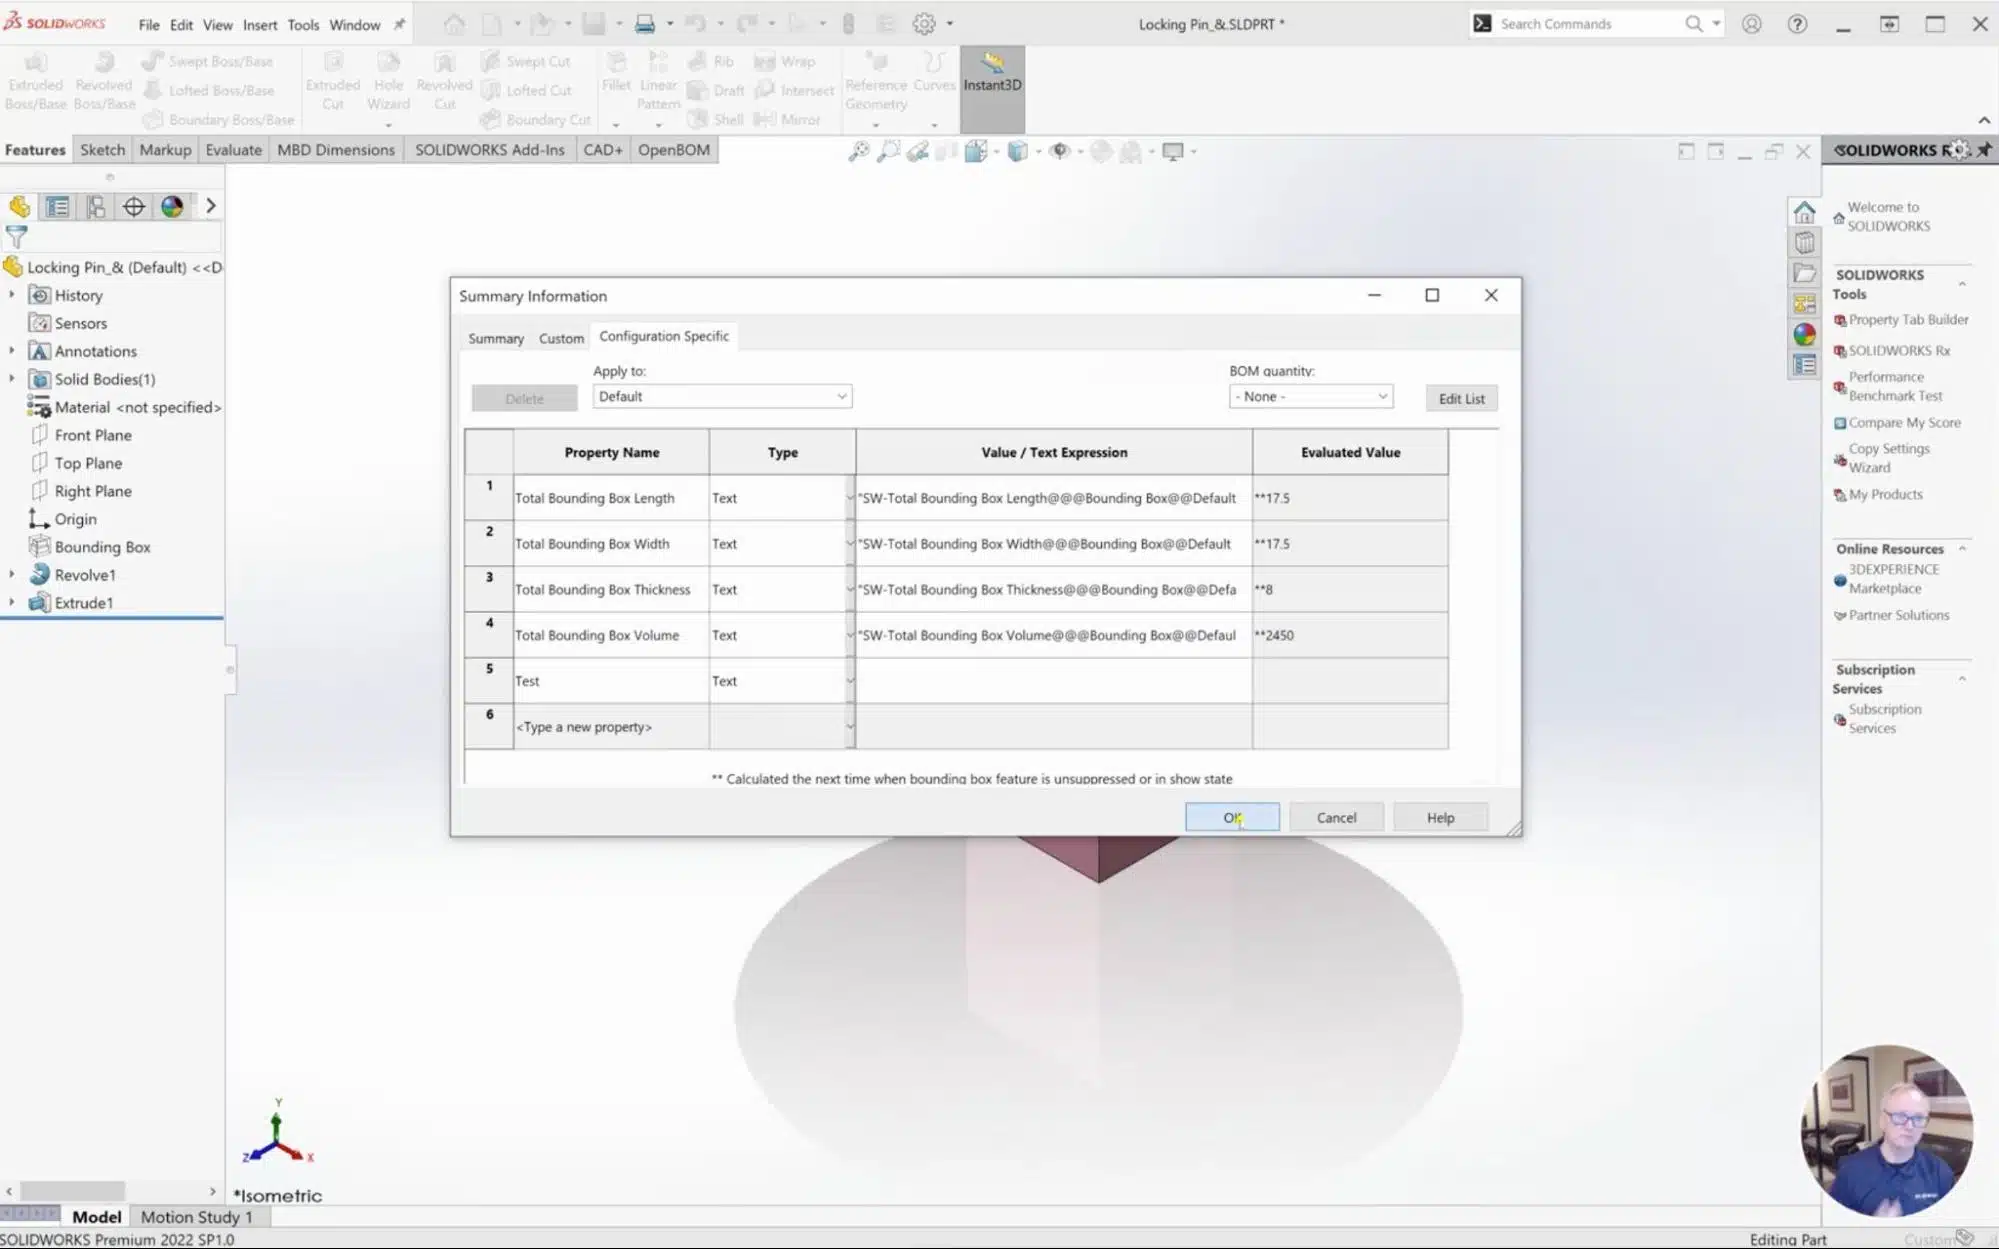The width and height of the screenshot is (1999, 1249).
Task: Open the Options gear icon
Action: click(924, 24)
